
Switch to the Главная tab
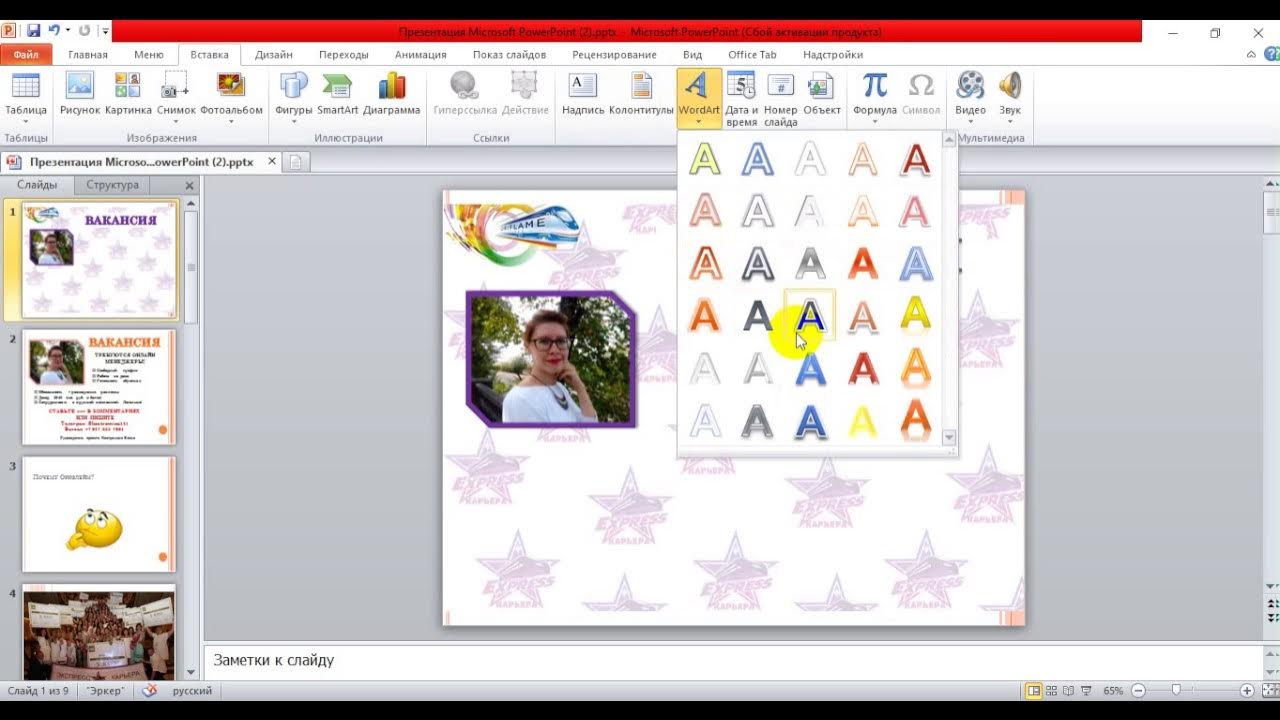tap(88, 55)
